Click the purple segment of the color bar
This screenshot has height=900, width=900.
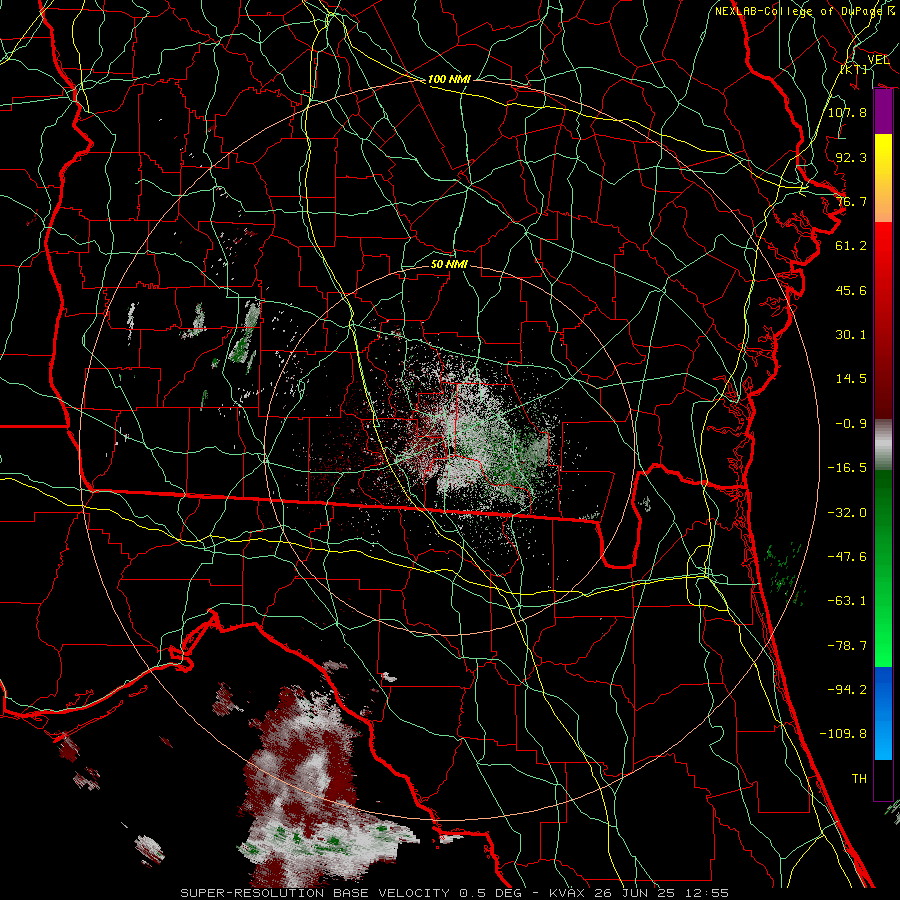coord(883,112)
